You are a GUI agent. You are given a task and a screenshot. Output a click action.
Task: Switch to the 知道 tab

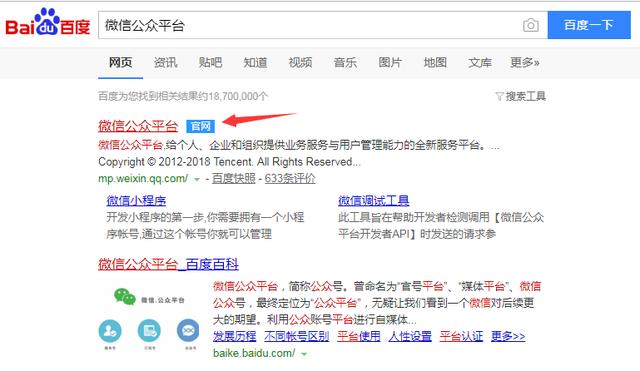coord(255,62)
